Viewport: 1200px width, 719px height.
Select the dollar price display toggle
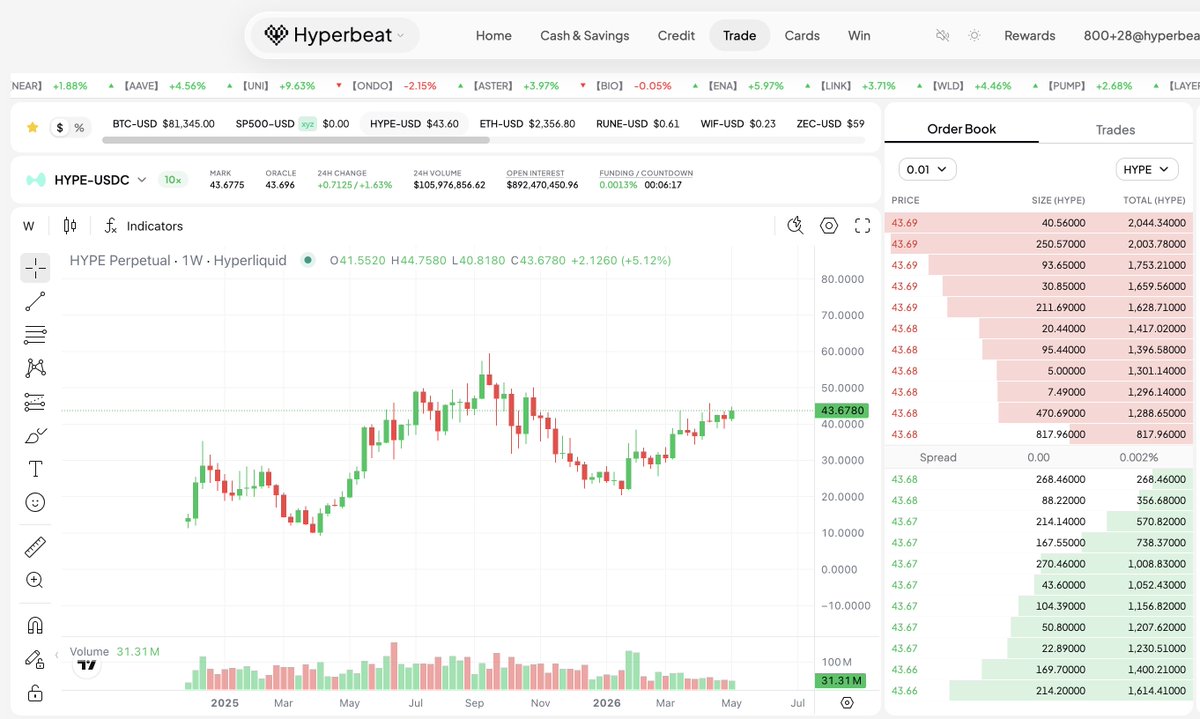click(x=60, y=127)
